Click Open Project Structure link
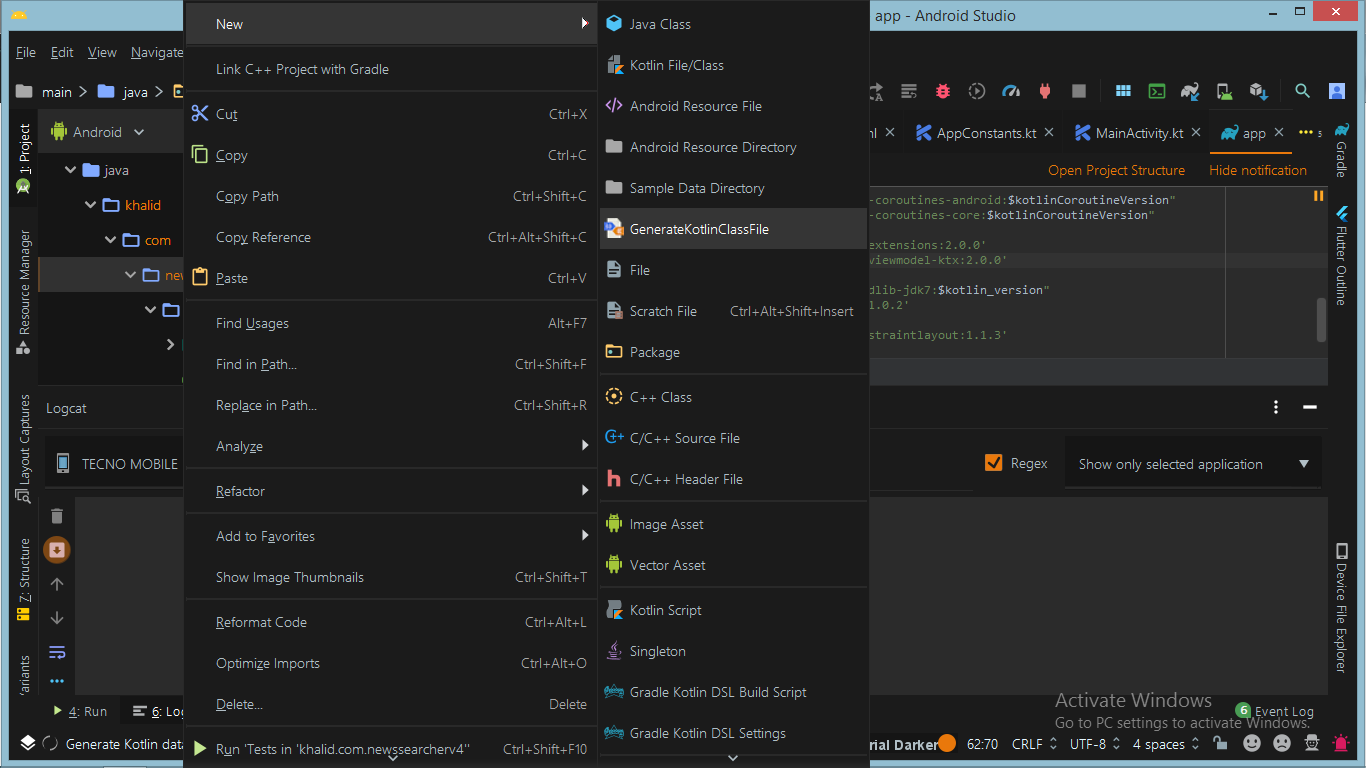Viewport: 1366px width, 768px height. [1116, 170]
